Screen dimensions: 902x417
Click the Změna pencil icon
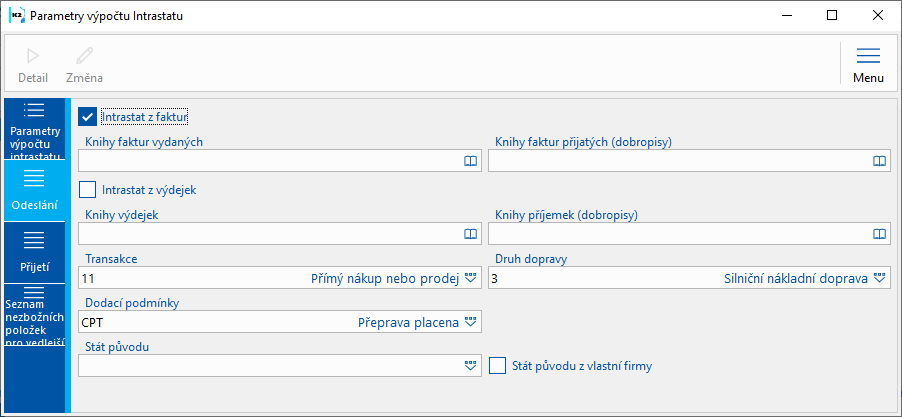[x=84, y=56]
